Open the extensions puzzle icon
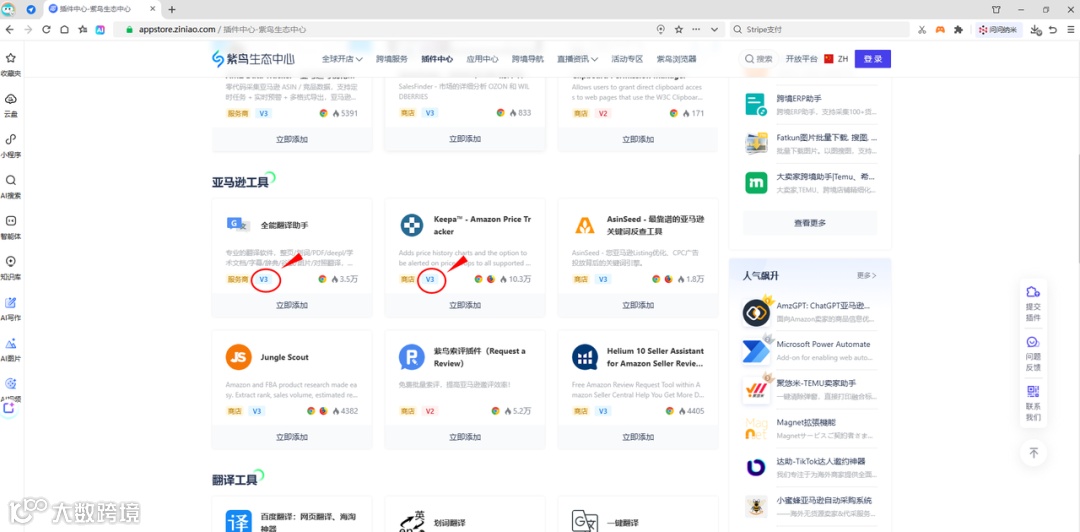 [957, 30]
